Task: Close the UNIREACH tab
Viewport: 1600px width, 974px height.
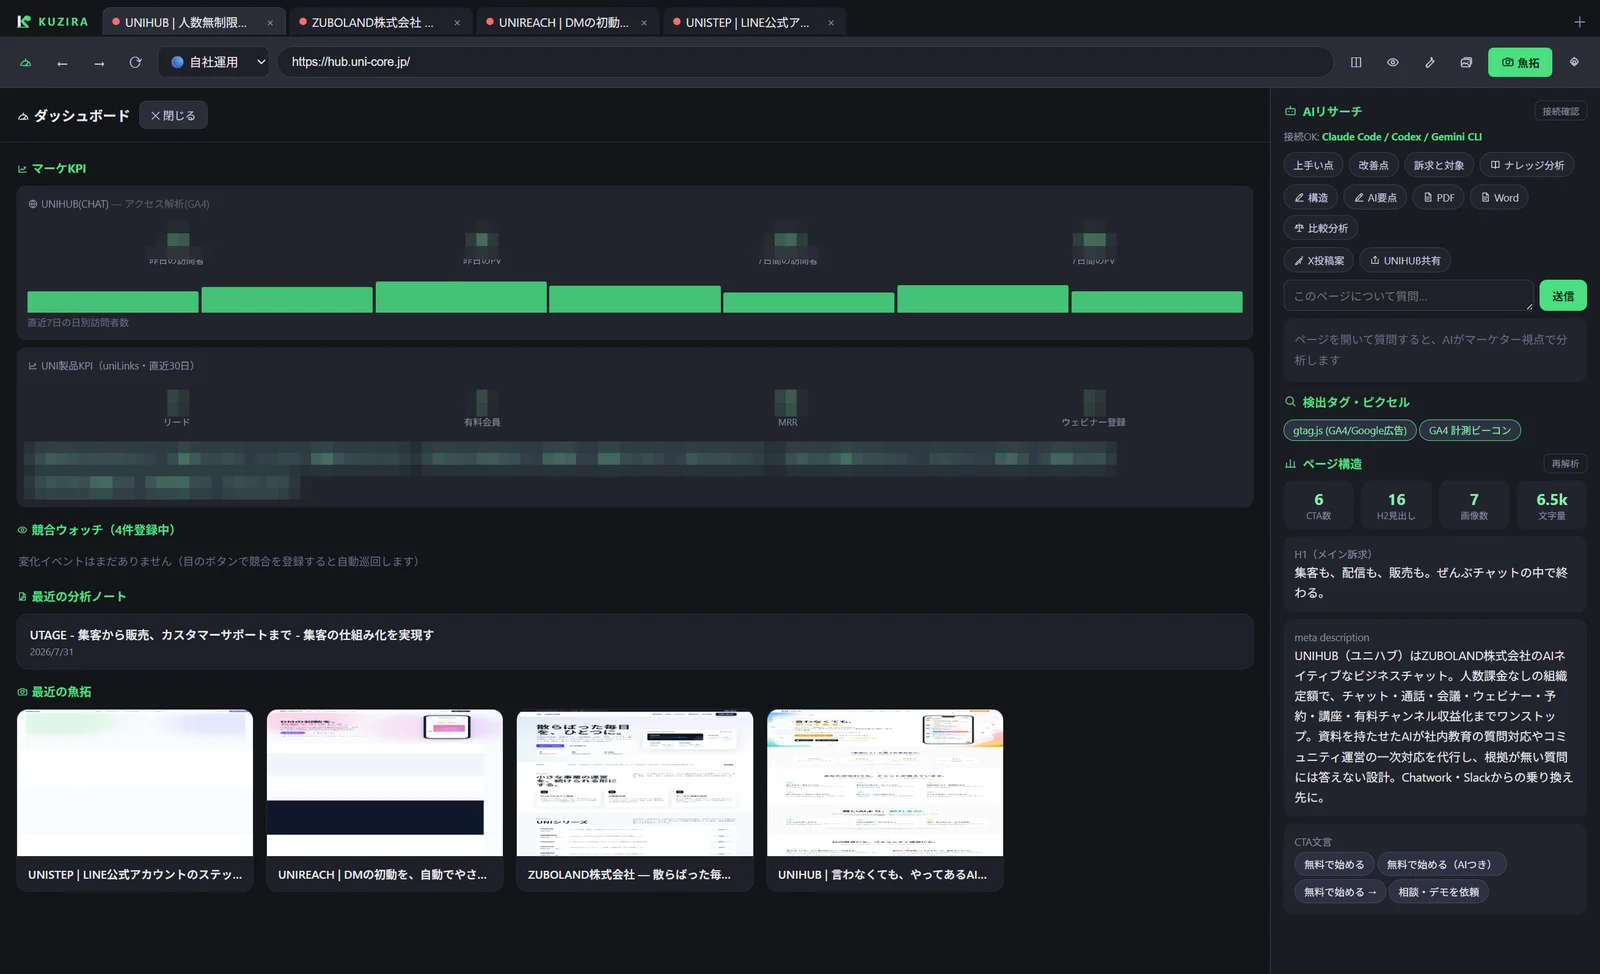Action: point(644,22)
